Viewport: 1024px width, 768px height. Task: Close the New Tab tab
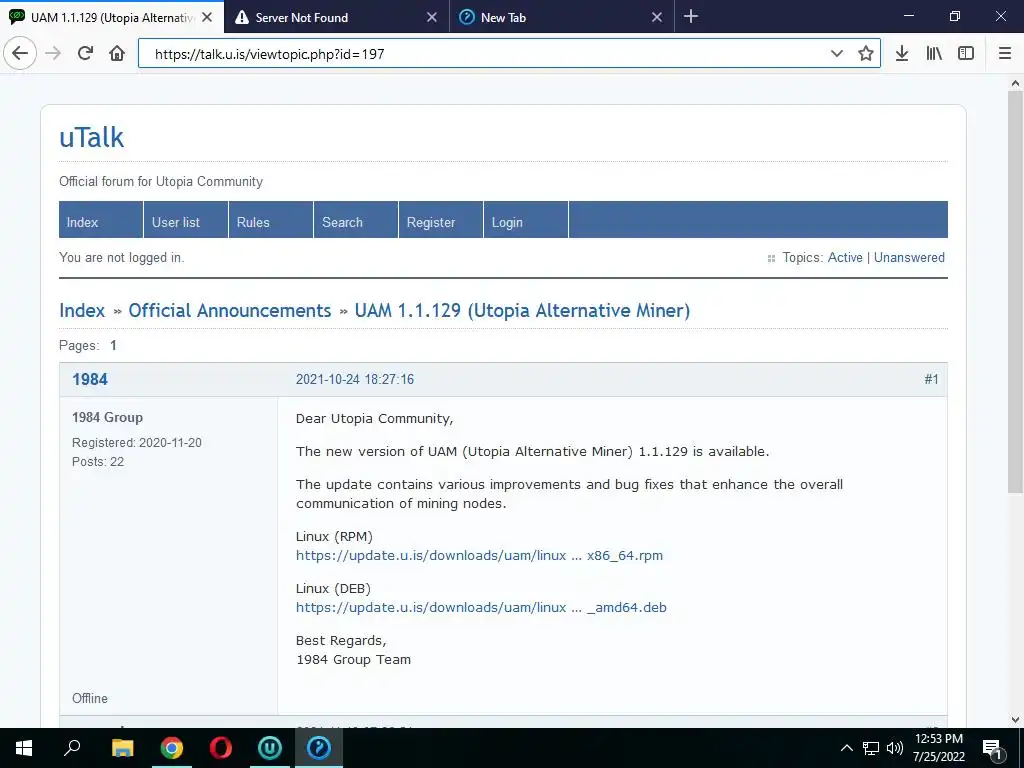[x=657, y=18]
